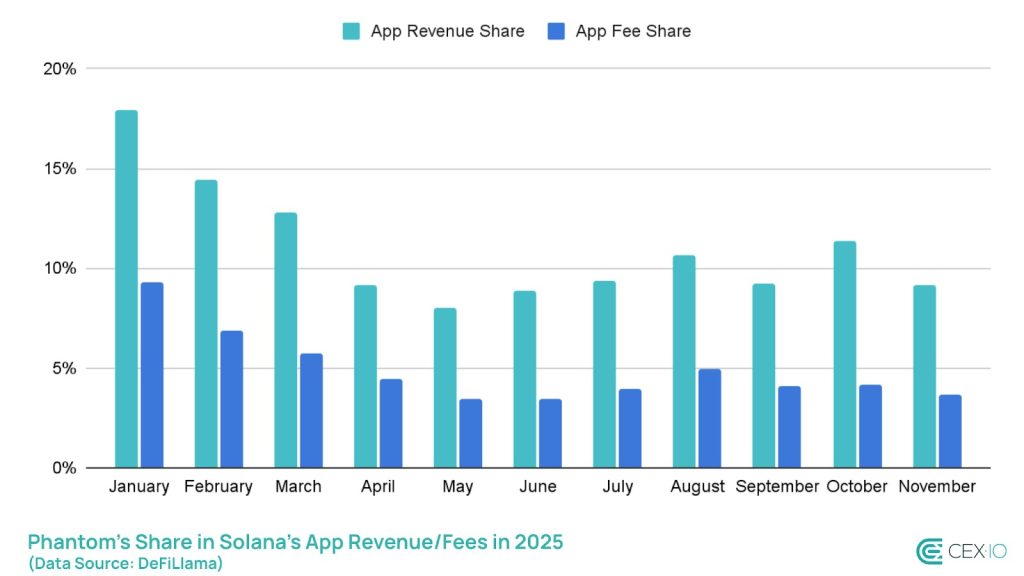The width and height of the screenshot is (1024, 576).
Task: Click the 0% baseline axis area
Action: (x=64, y=466)
